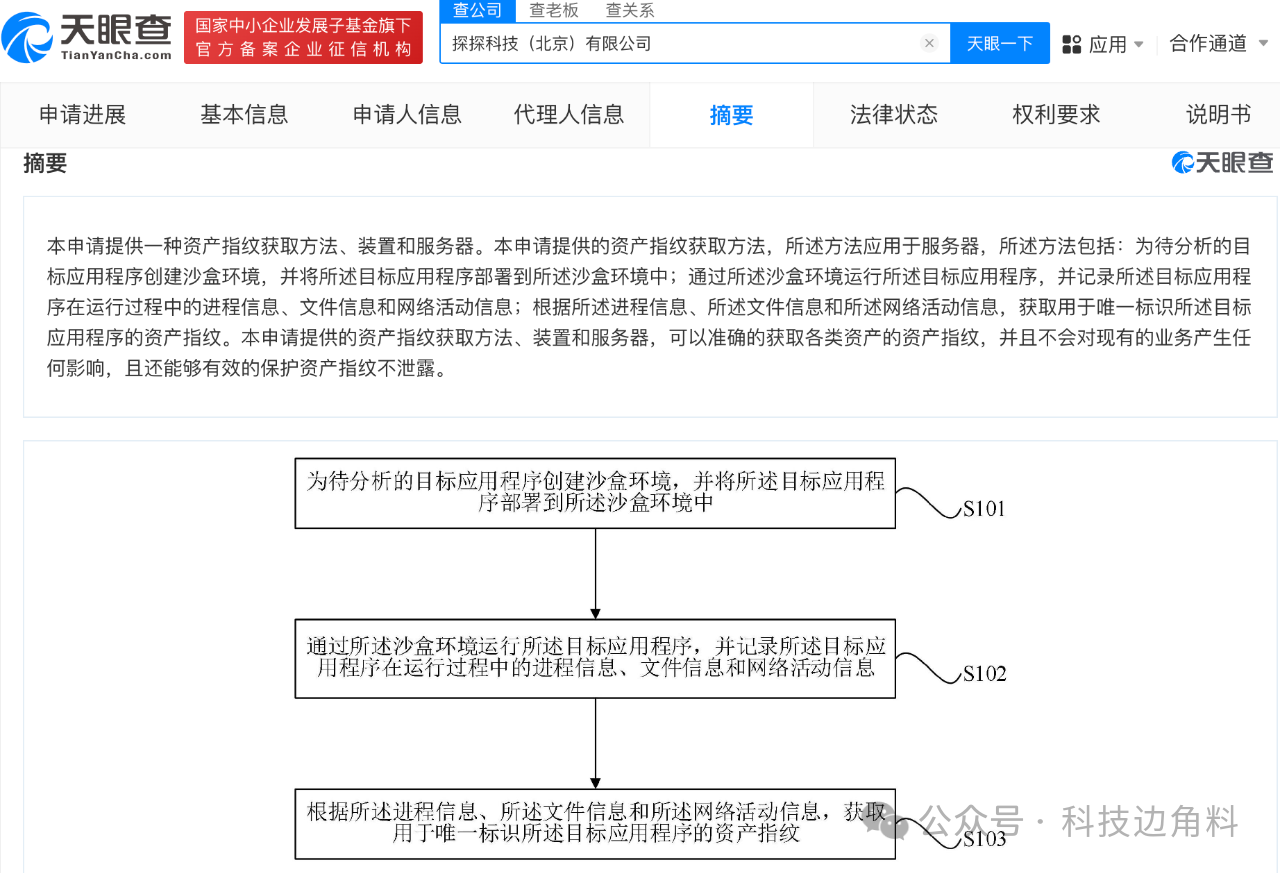Expand the 合作通道 dropdown arrow

coord(1262,44)
